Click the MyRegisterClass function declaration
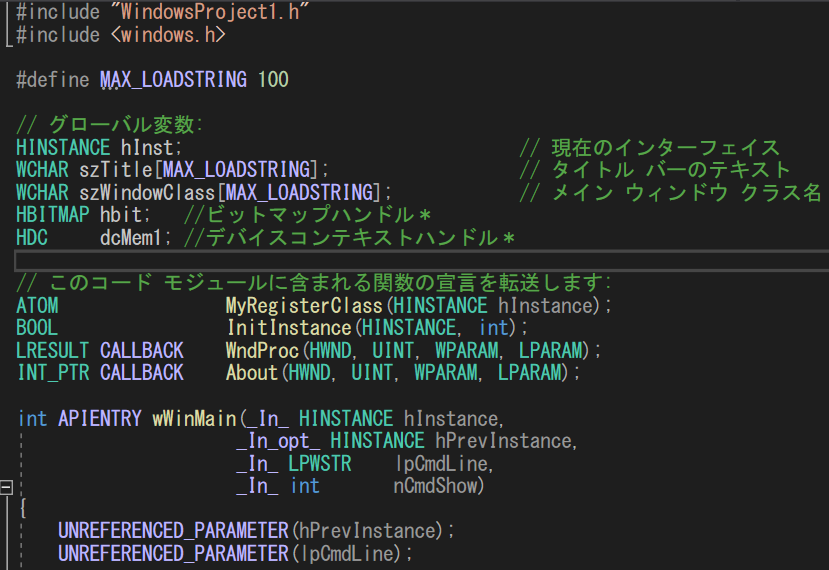This screenshot has height=570, width=829. click(304, 306)
